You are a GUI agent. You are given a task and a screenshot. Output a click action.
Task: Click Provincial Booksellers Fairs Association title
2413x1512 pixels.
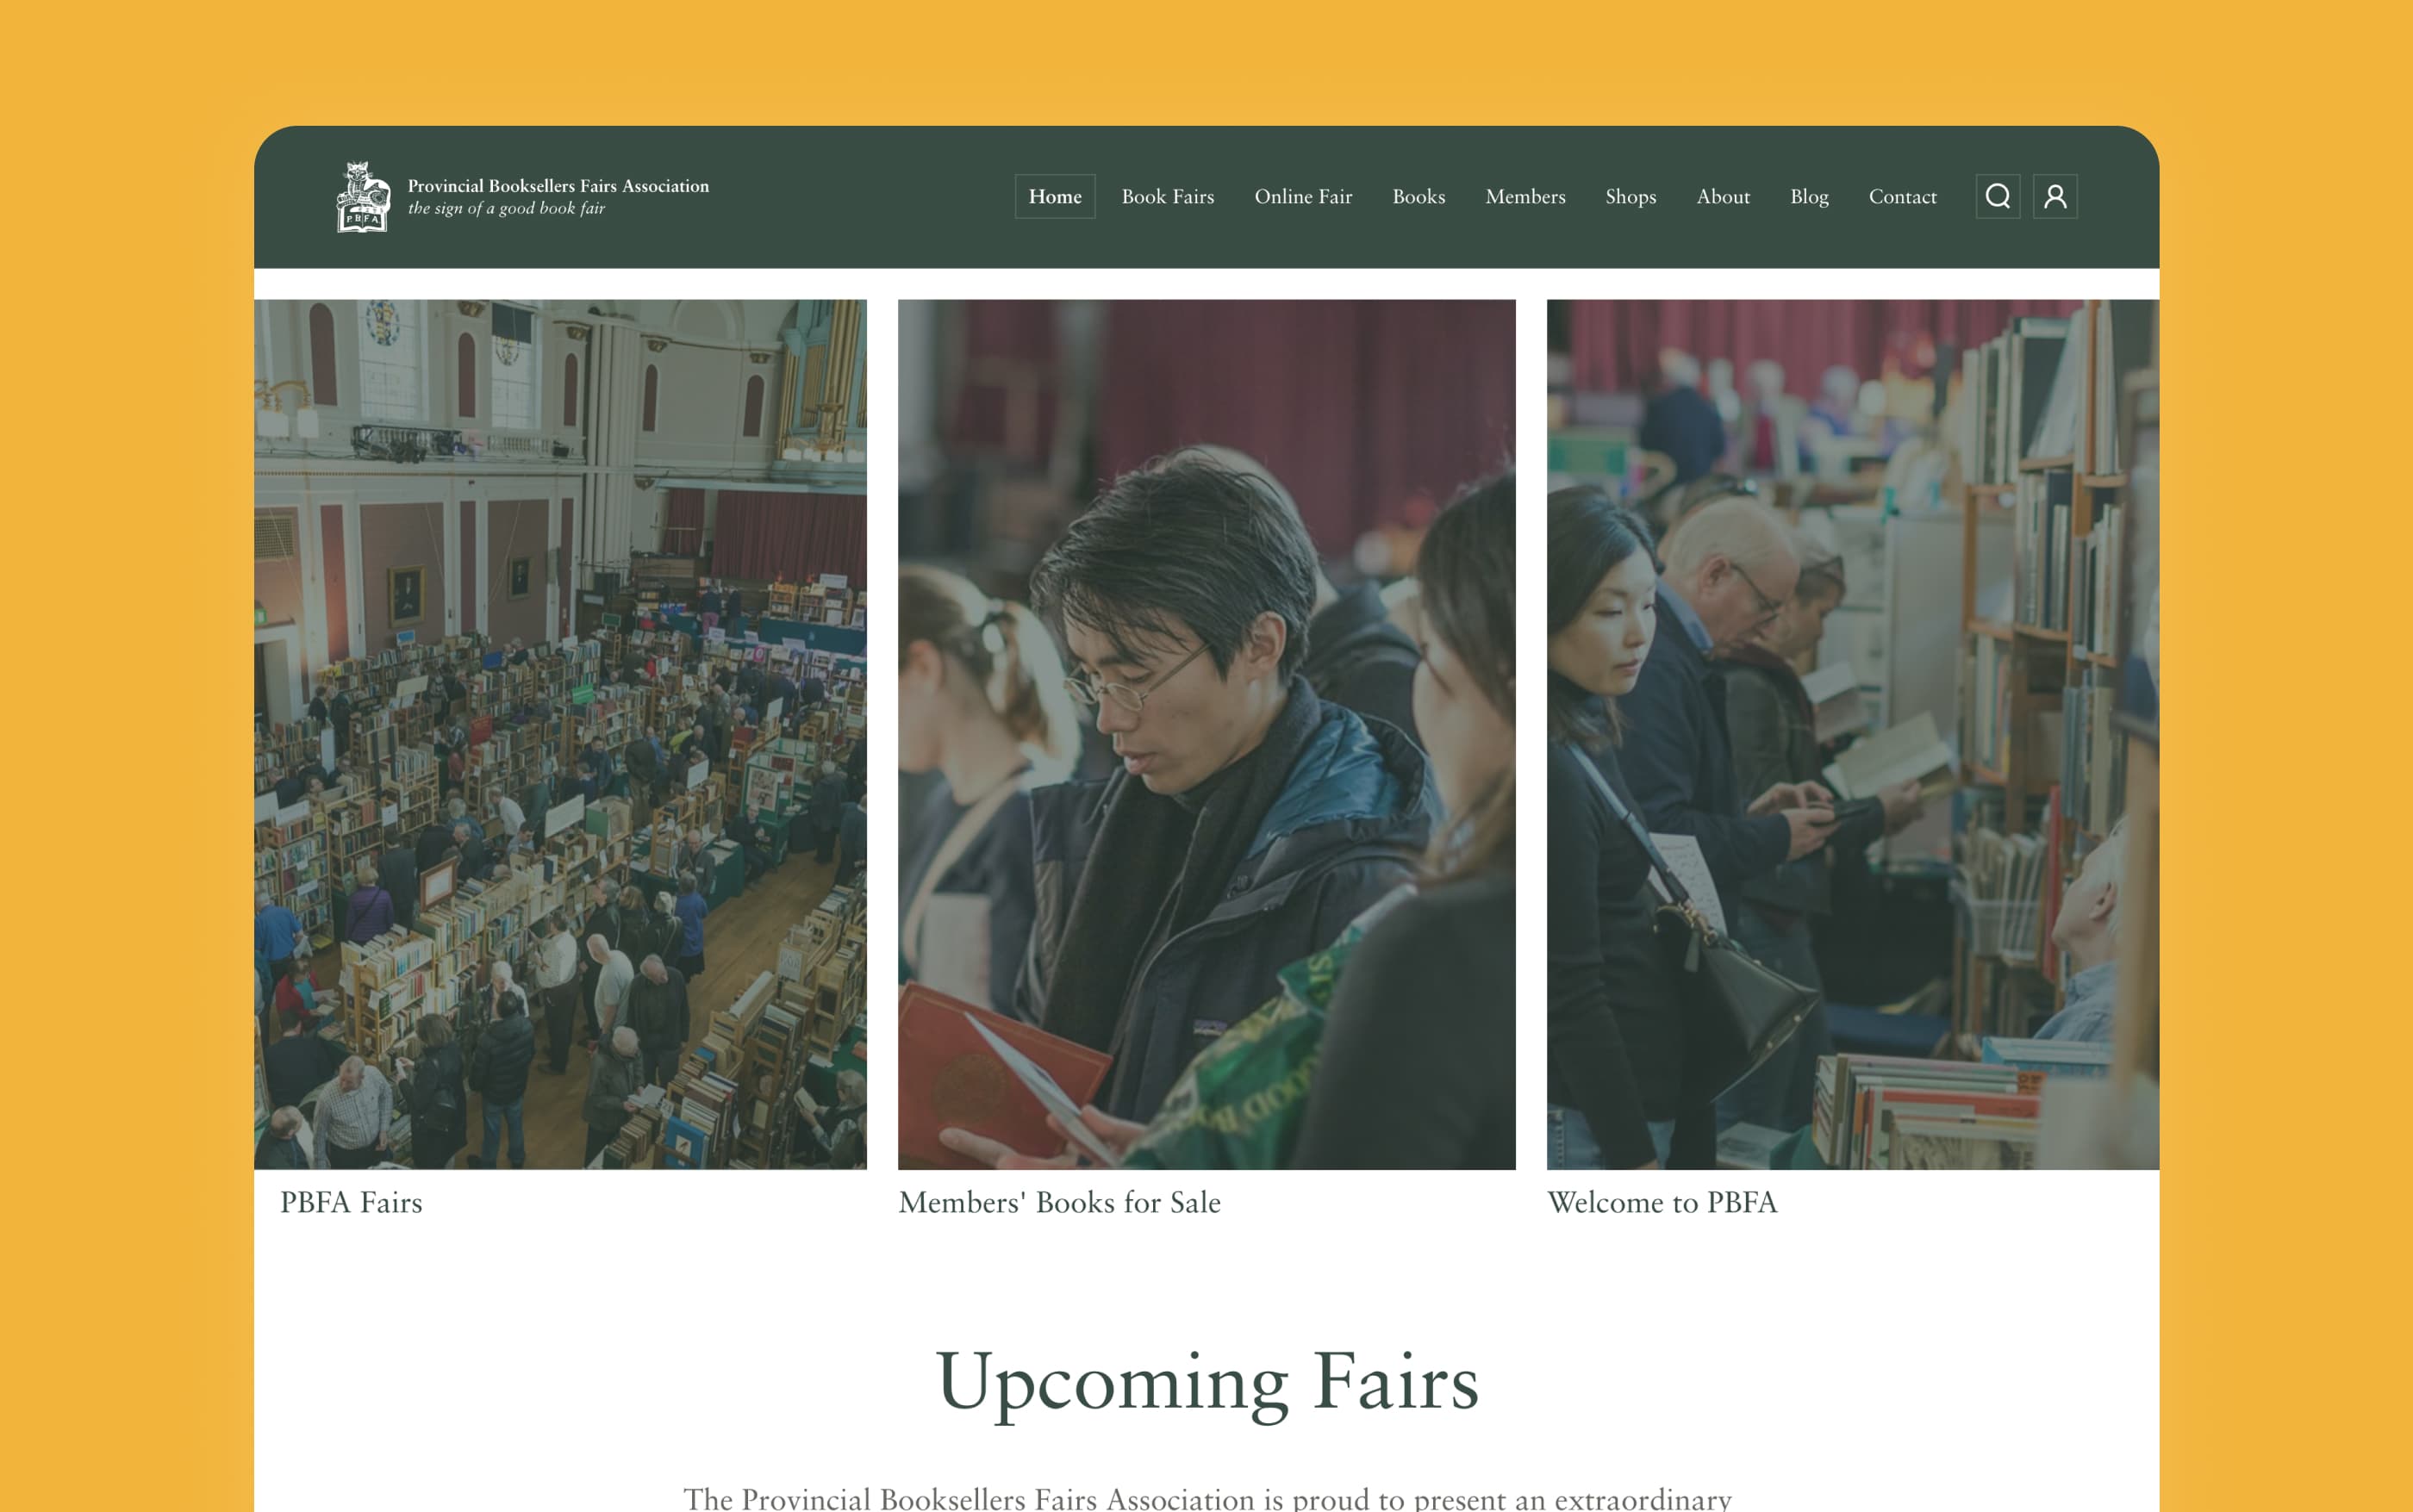click(558, 186)
